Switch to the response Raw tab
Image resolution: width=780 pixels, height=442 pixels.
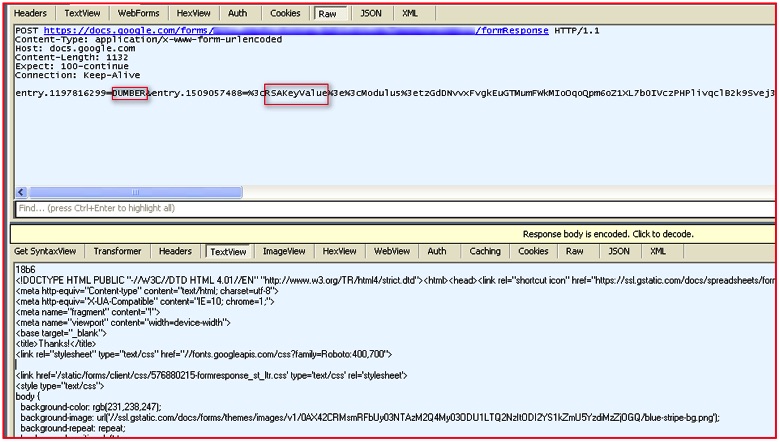pyautogui.click(x=575, y=251)
